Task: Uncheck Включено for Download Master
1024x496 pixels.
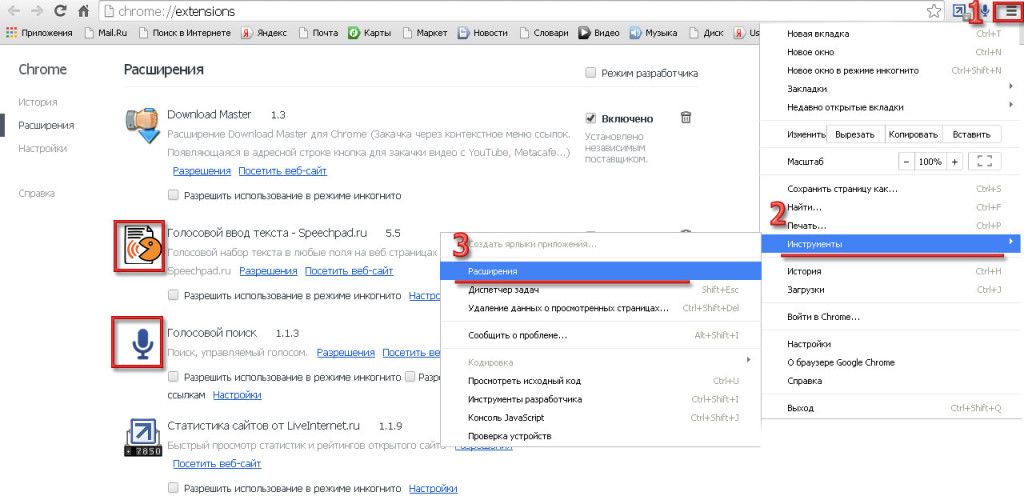Action: [590, 118]
